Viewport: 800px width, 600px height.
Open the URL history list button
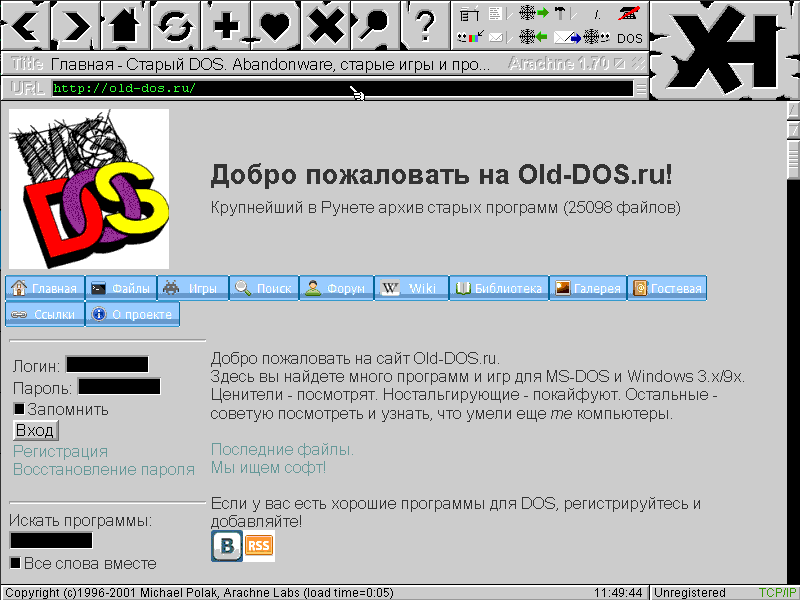(x=641, y=89)
